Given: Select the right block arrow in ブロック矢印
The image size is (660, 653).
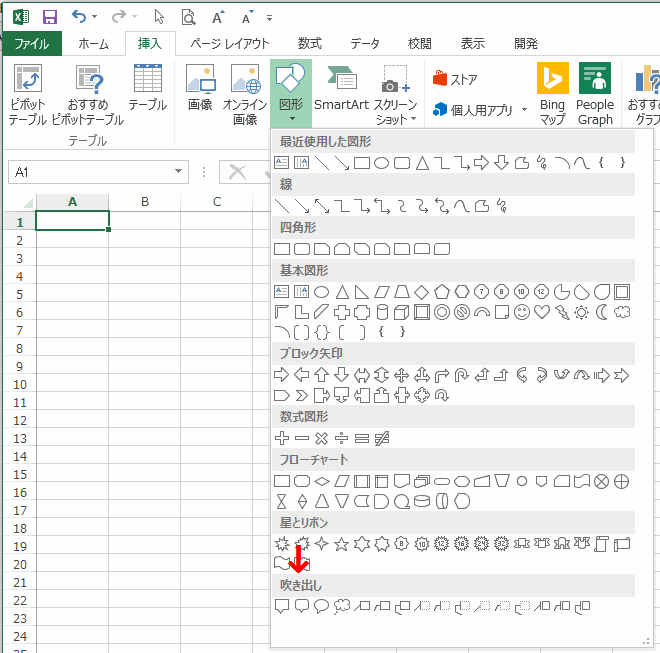Looking at the screenshot, I should click(x=281, y=374).
